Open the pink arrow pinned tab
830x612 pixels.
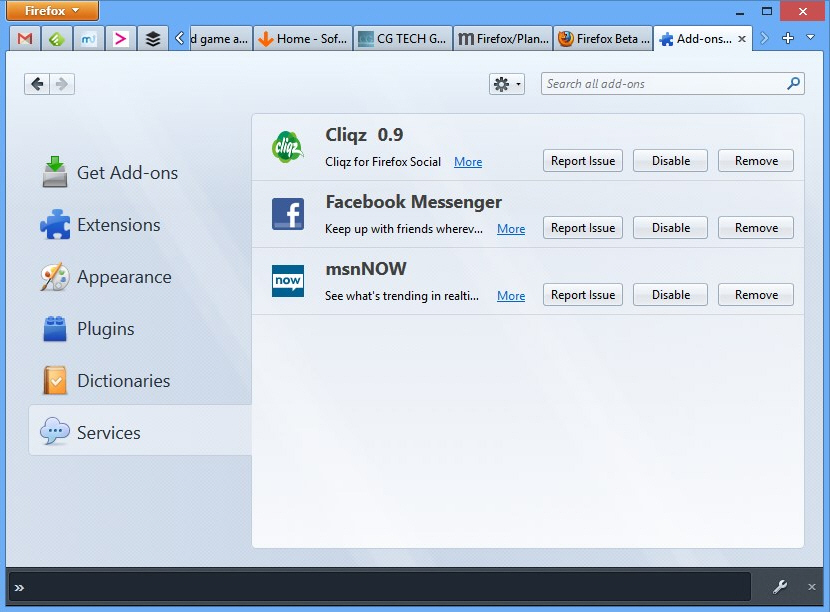[x=121, y=39]
